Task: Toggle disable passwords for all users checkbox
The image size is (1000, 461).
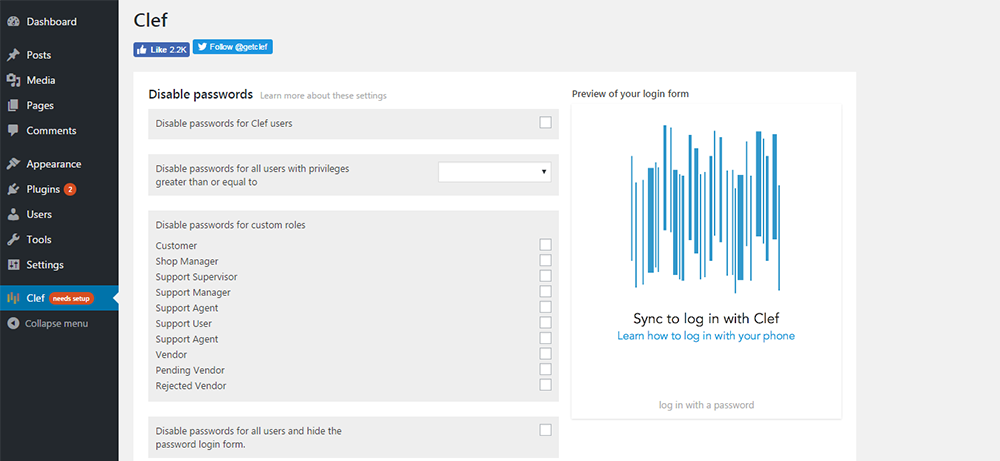Action: (545, 430)
